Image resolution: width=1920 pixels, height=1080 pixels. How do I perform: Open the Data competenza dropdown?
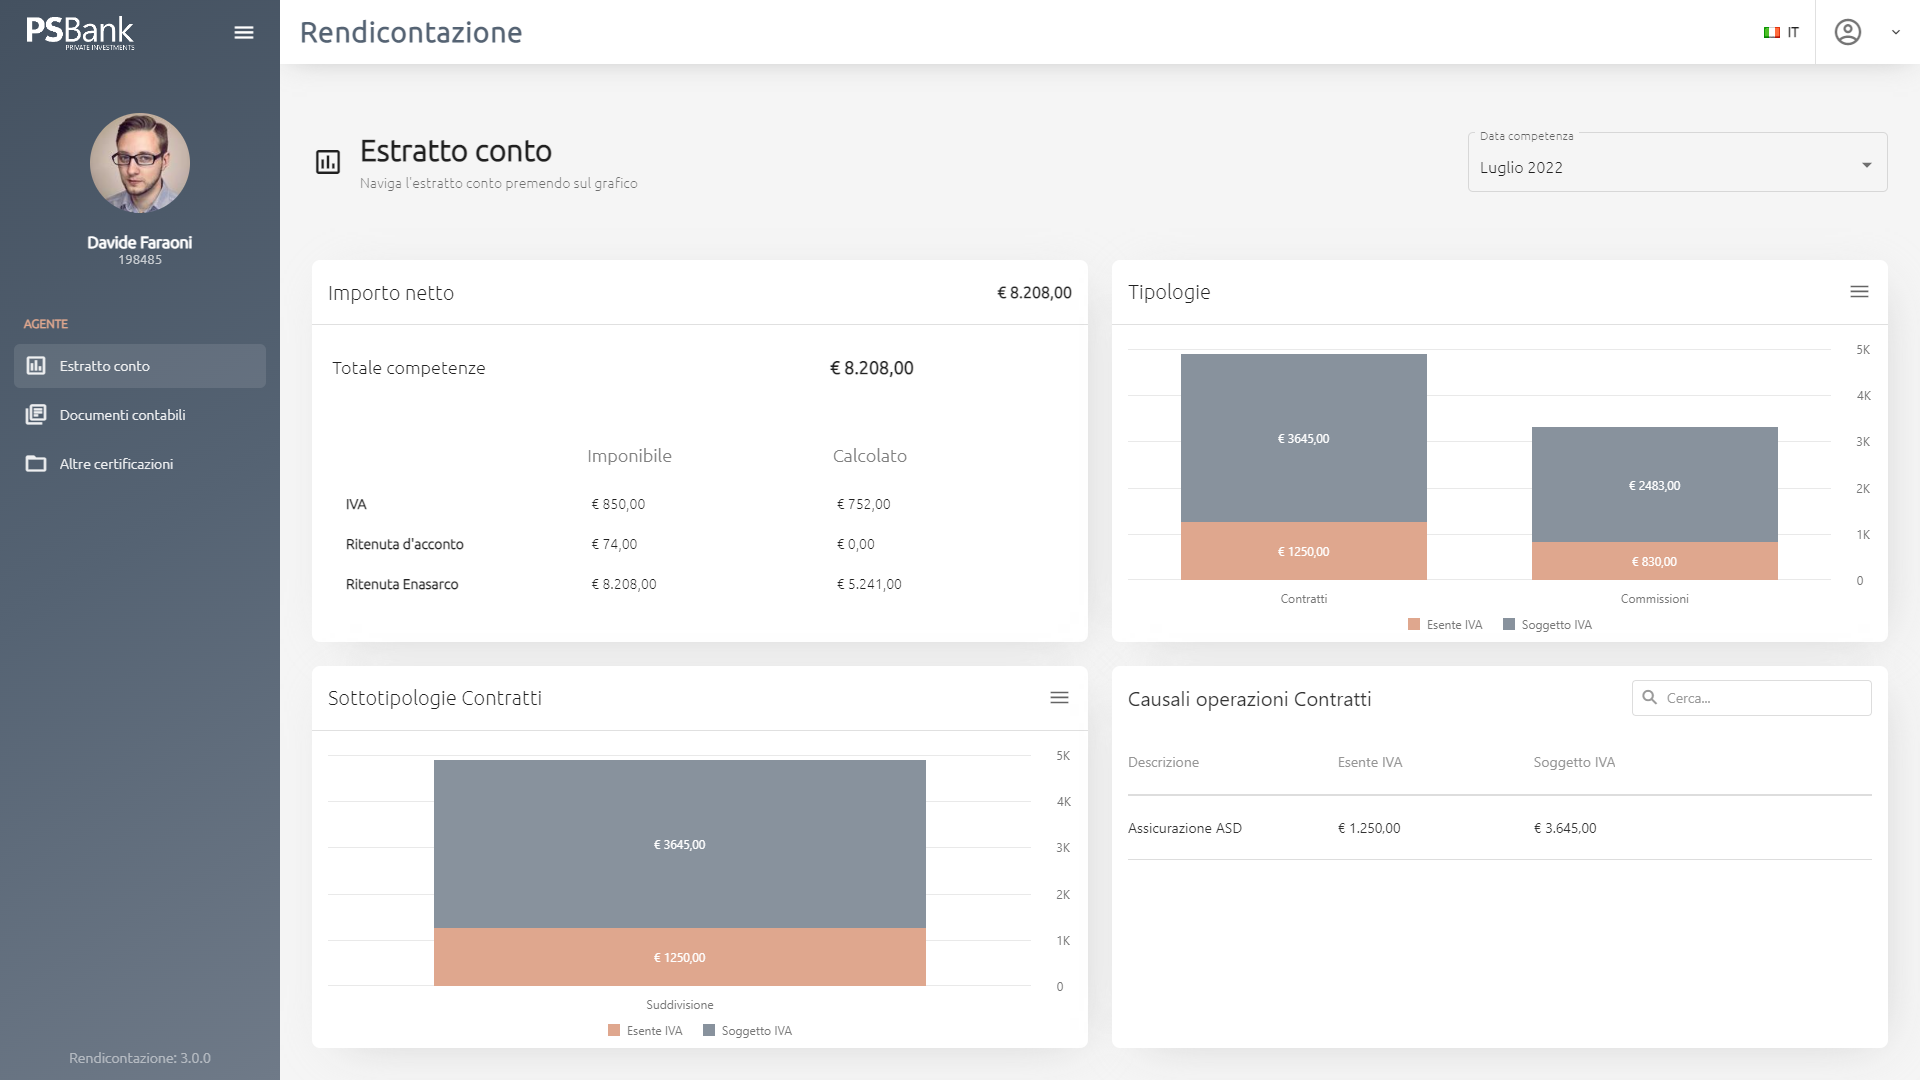coord(1677,166)
